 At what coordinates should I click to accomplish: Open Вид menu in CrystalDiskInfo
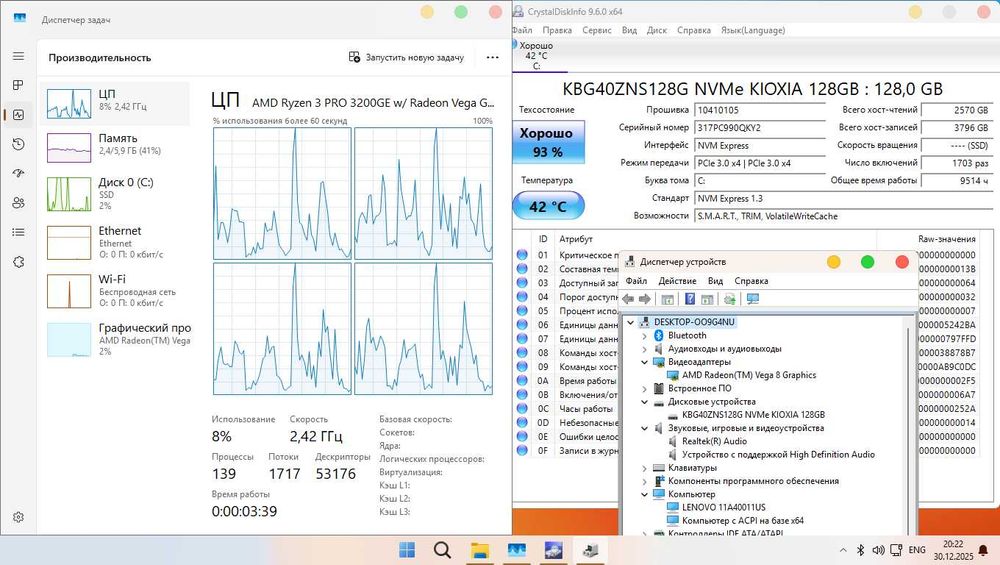click(629, 30)
